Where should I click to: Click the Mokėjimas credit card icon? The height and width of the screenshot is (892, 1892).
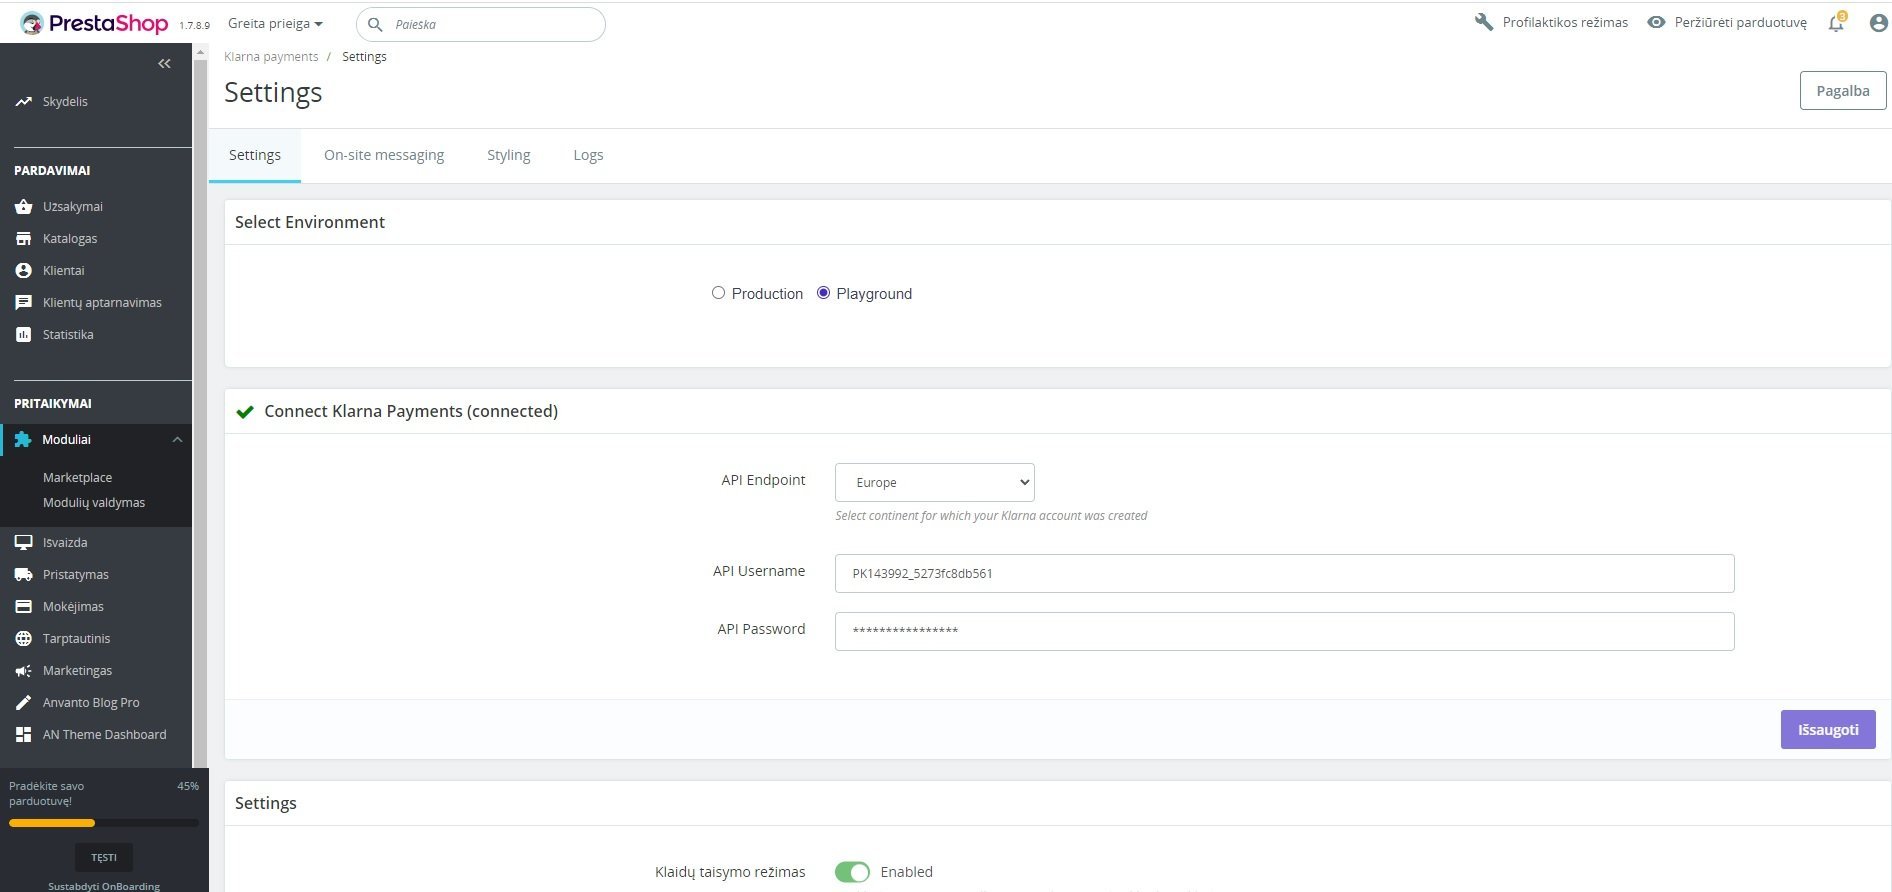(24, 607)
